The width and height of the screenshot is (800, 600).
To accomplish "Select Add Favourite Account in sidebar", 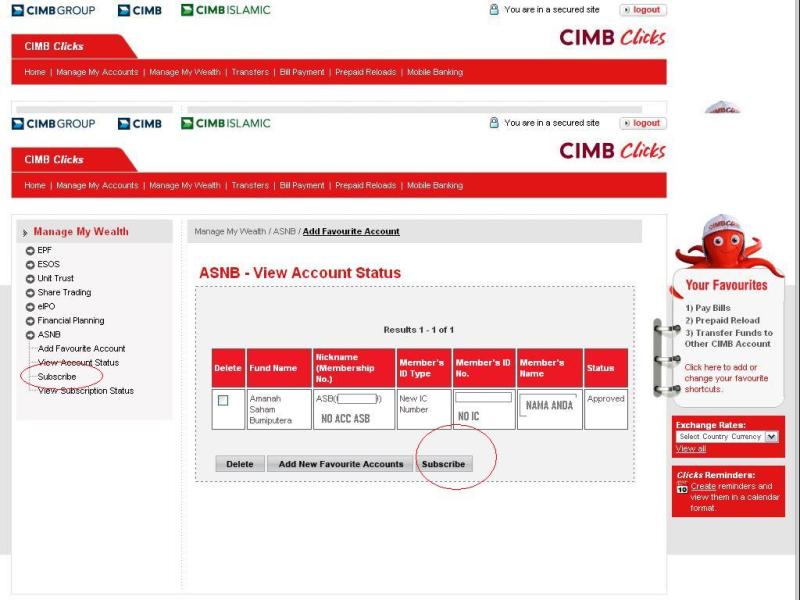I will (81, 348).
